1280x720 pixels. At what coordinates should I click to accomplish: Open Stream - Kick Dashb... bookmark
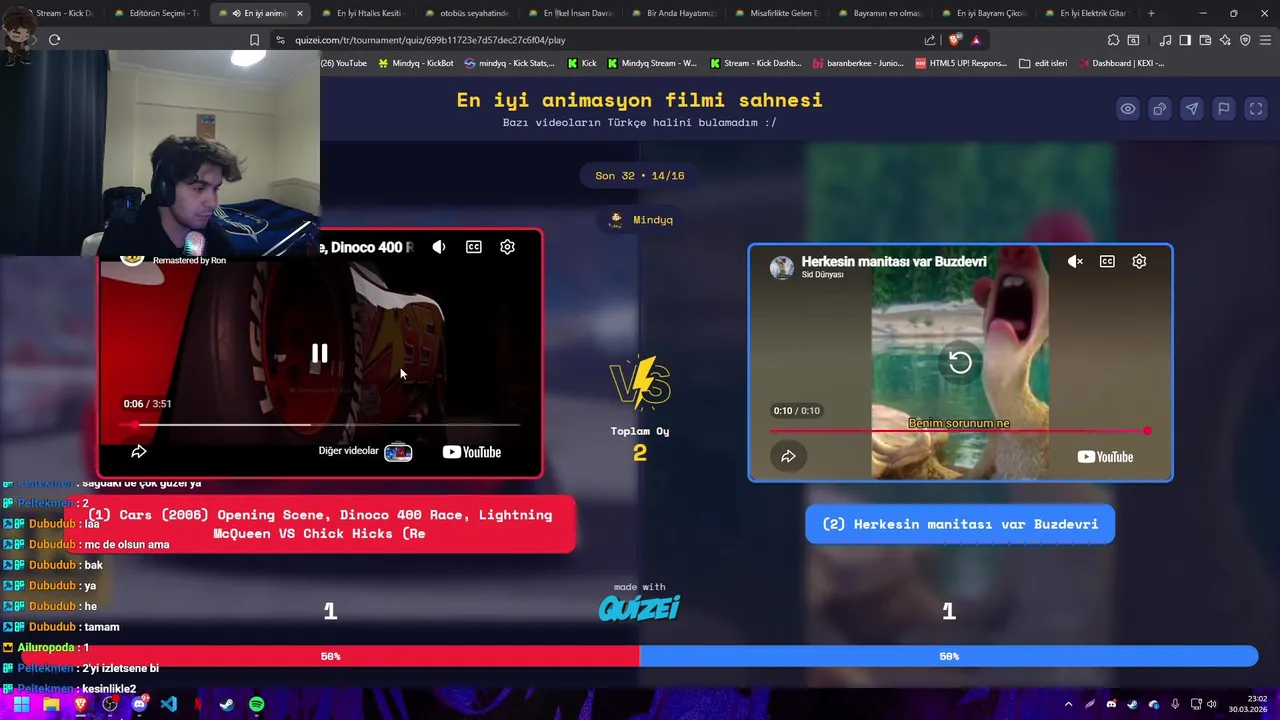point(756,63)
